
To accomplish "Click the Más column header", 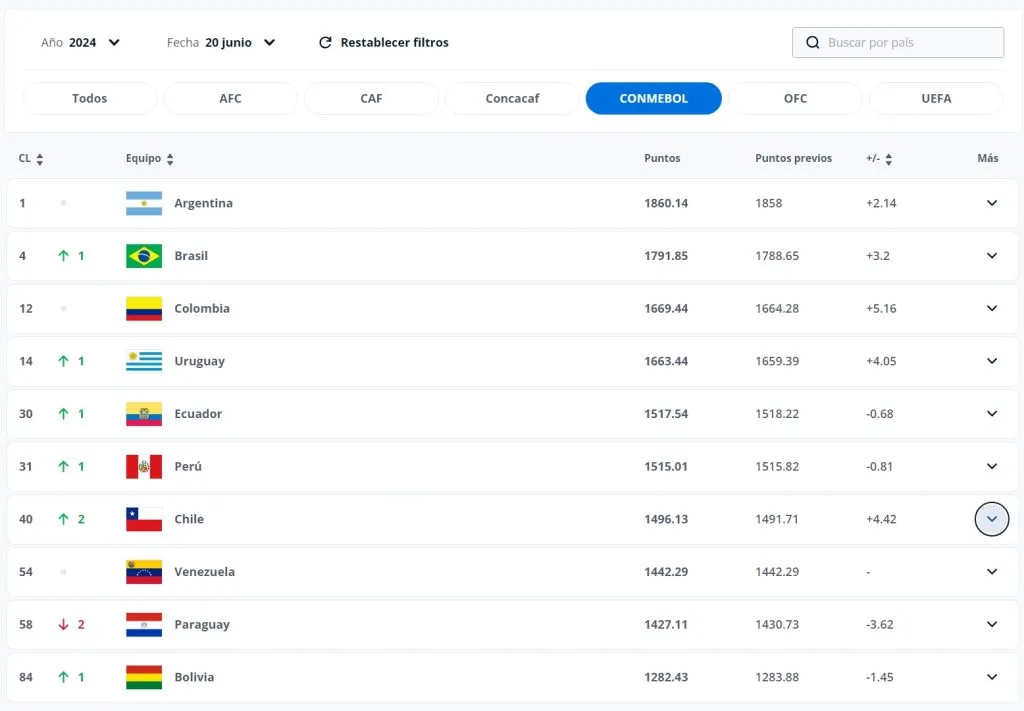I will coord(987,158).
